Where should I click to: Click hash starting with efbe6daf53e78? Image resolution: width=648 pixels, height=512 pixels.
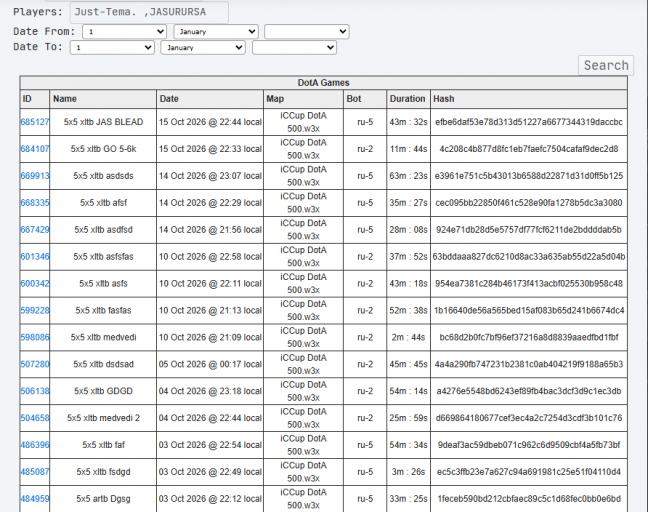click(529, 122)
